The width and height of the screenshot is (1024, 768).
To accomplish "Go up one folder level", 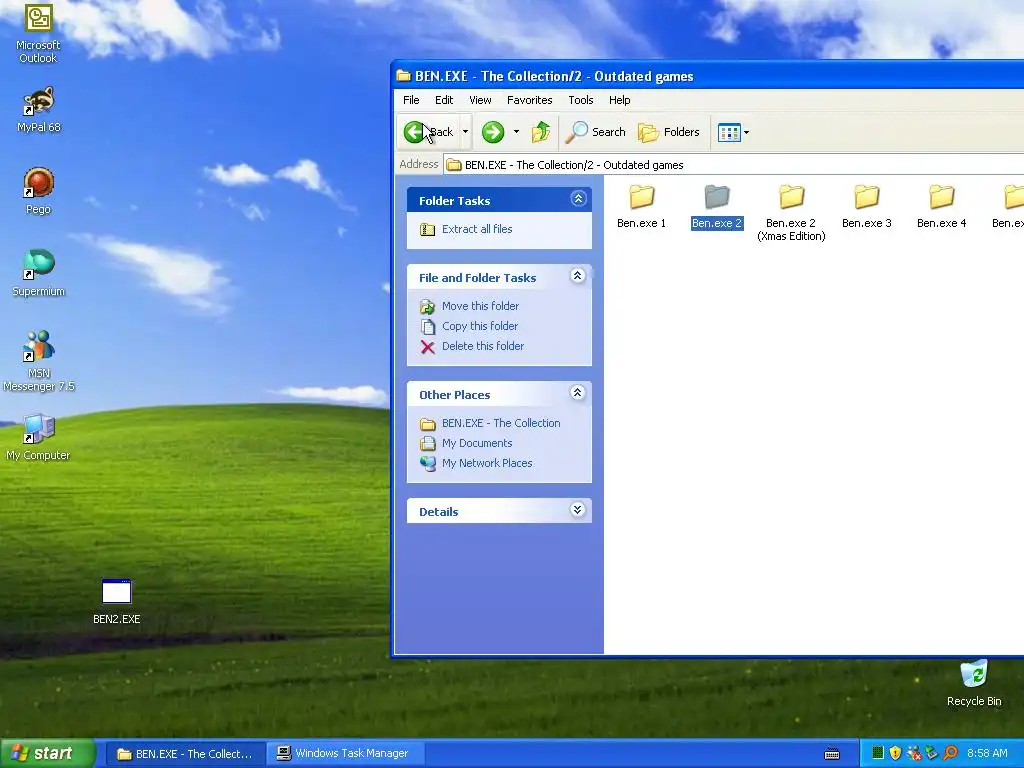I will click(541, 132).
